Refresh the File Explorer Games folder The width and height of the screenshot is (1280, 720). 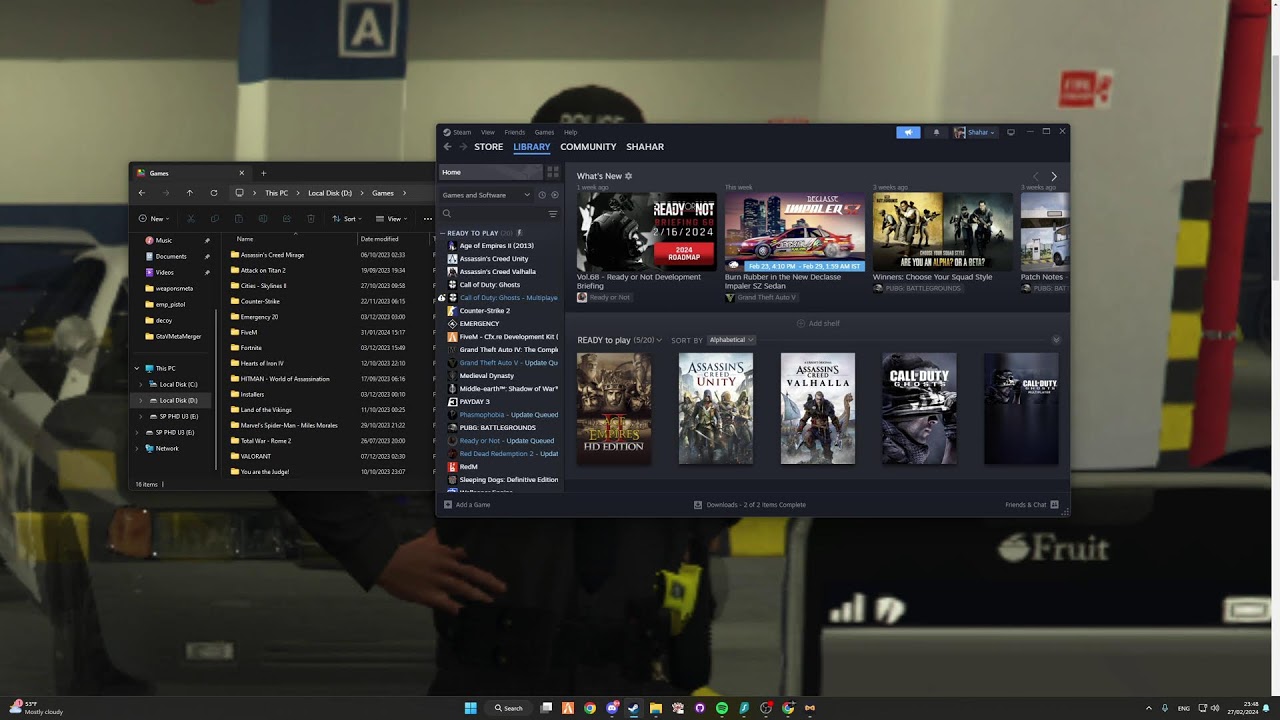pos(214,193)
